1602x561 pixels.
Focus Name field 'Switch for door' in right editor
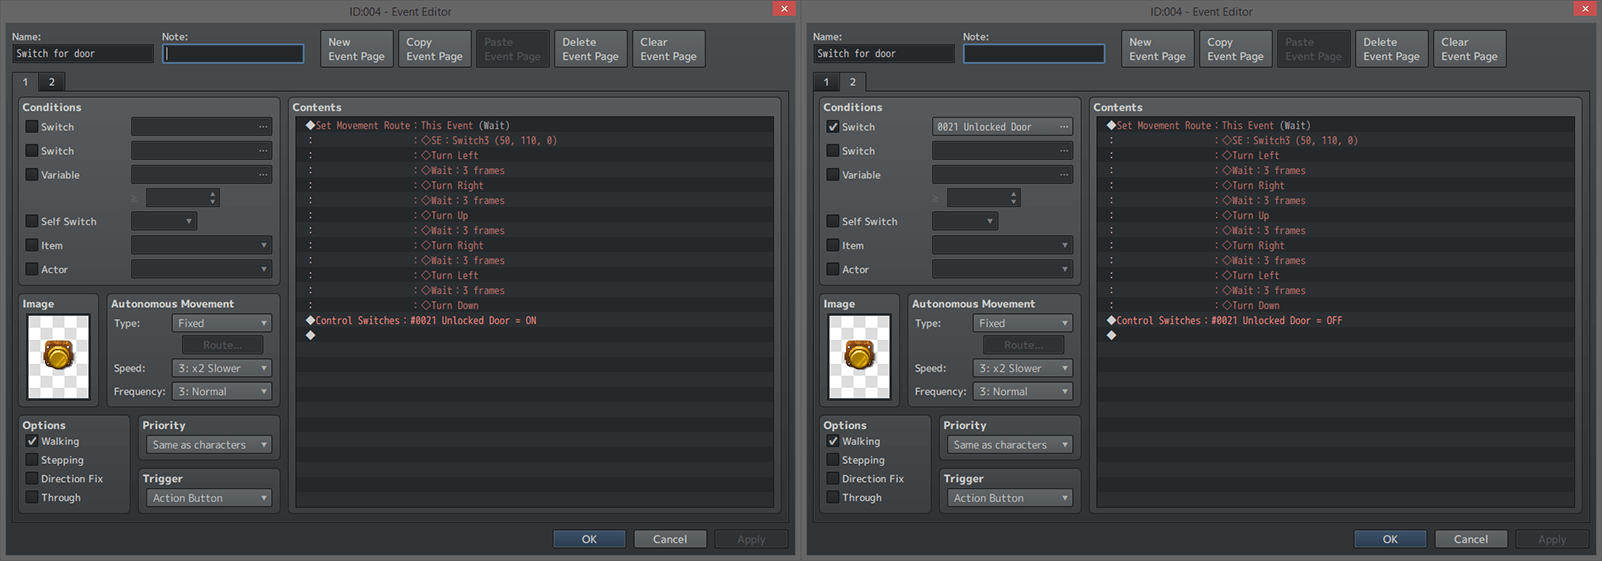(884, 54)
